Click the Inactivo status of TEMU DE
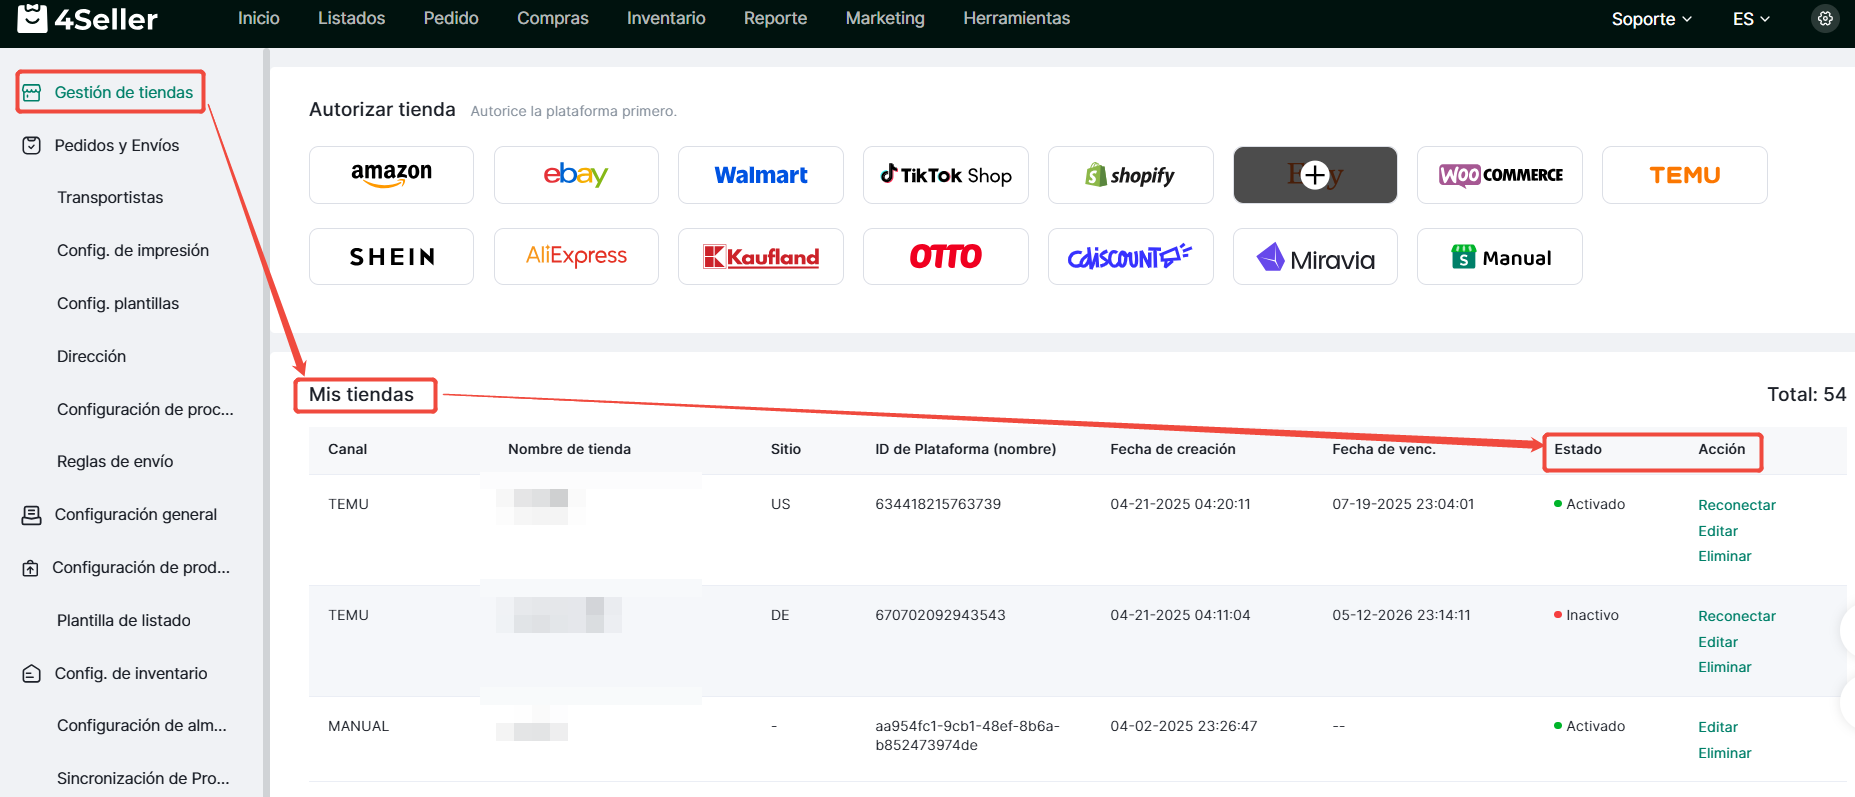1855x797 pixels. tap(1586, 615)
